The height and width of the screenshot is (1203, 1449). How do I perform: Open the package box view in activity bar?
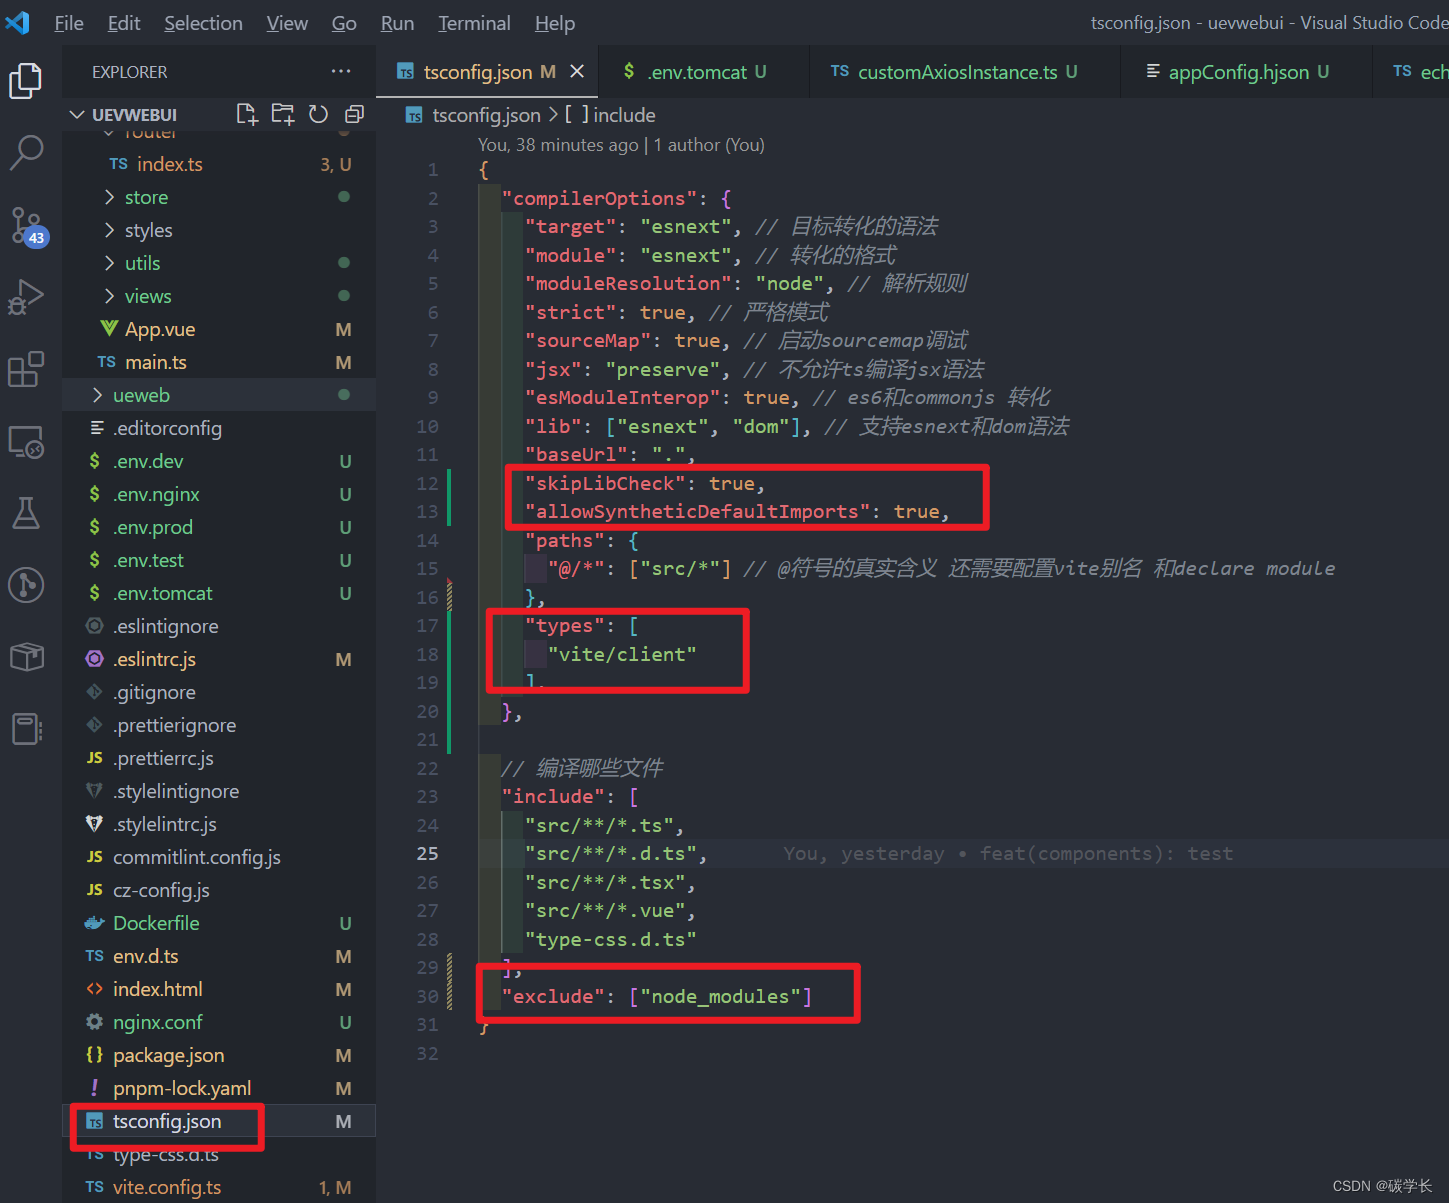tap(26, 657)
